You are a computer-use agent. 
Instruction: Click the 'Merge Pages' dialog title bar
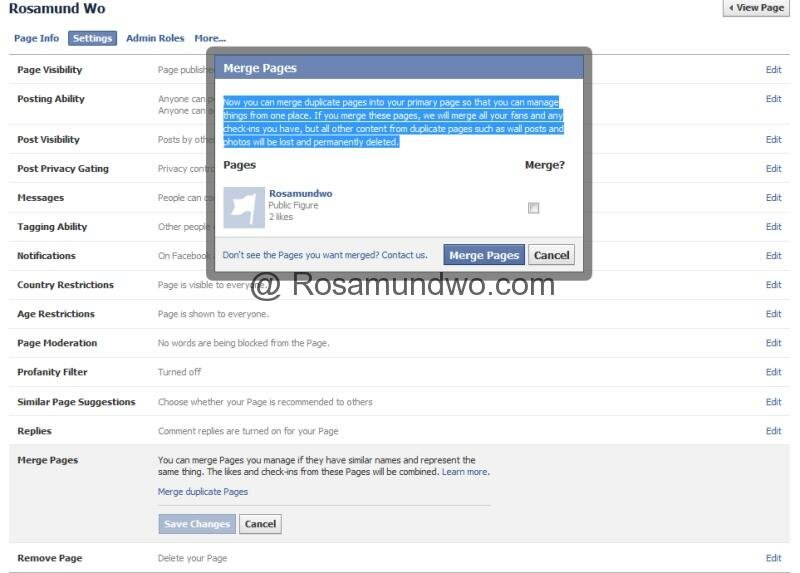click(399, 68)
